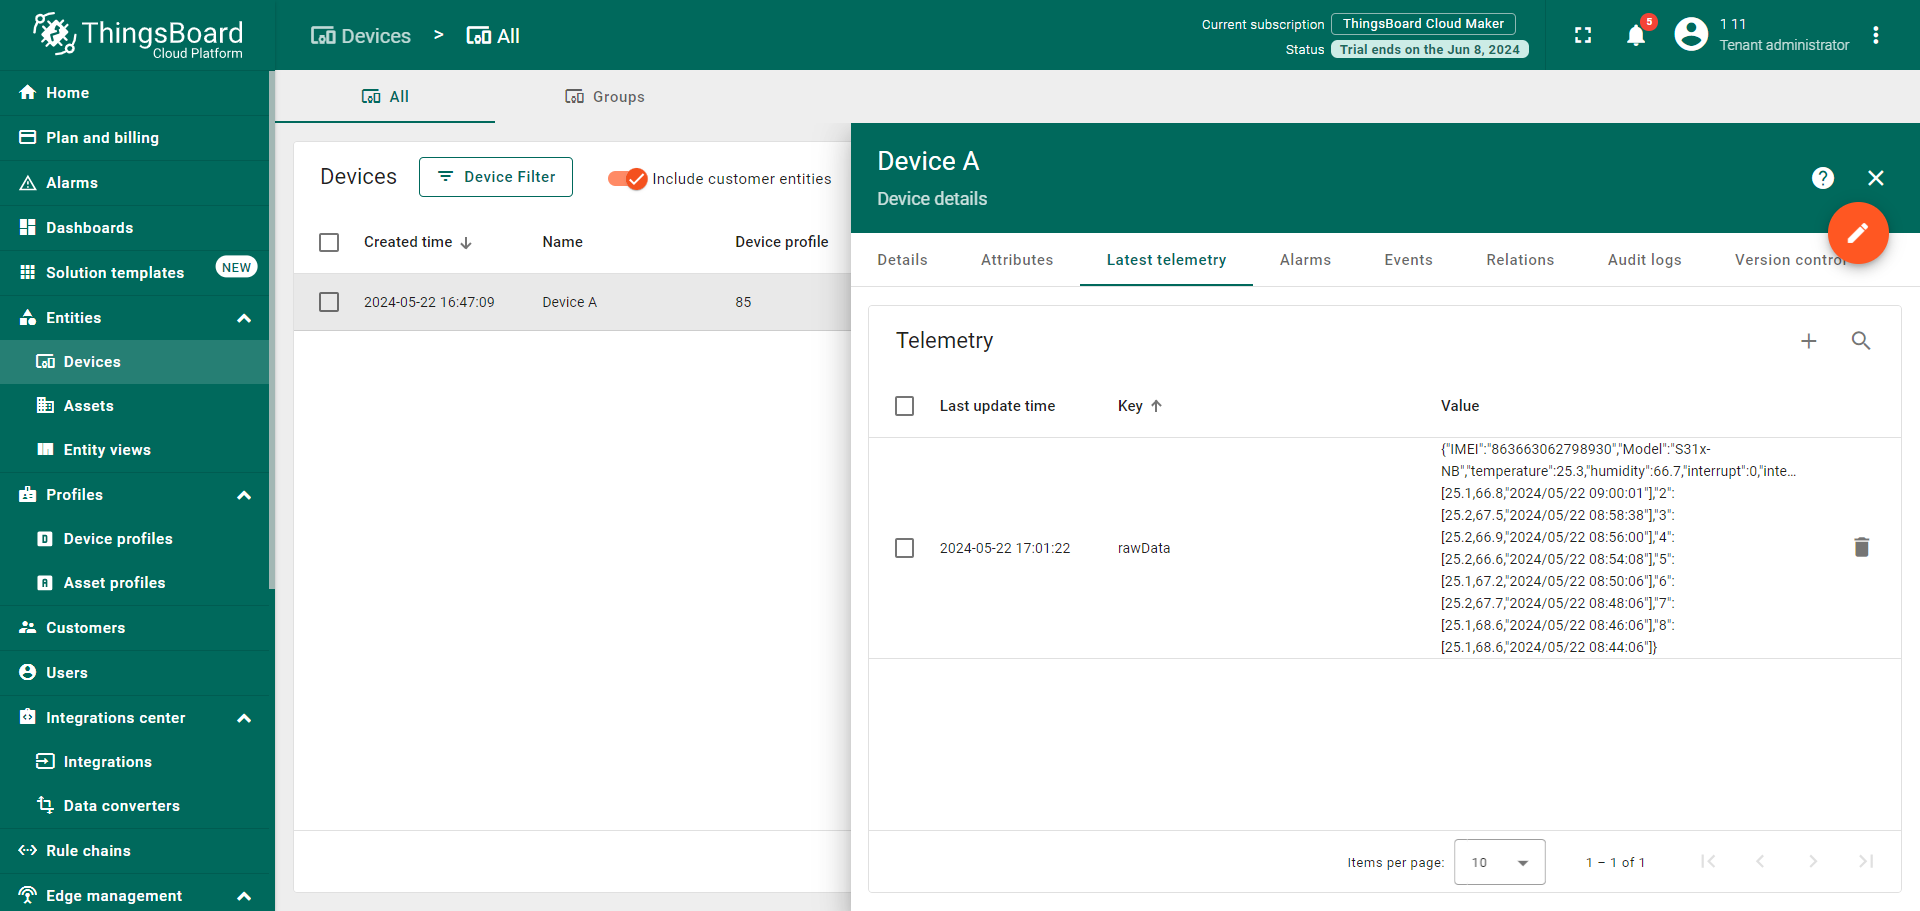Select Latest telemetry tab

(1166, 260)
